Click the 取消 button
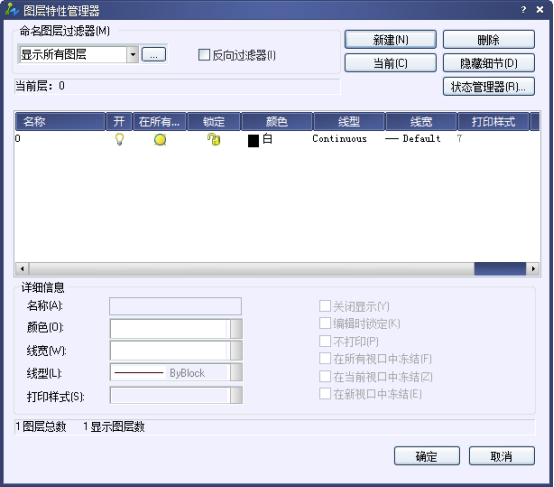 (x=502, y=456)
